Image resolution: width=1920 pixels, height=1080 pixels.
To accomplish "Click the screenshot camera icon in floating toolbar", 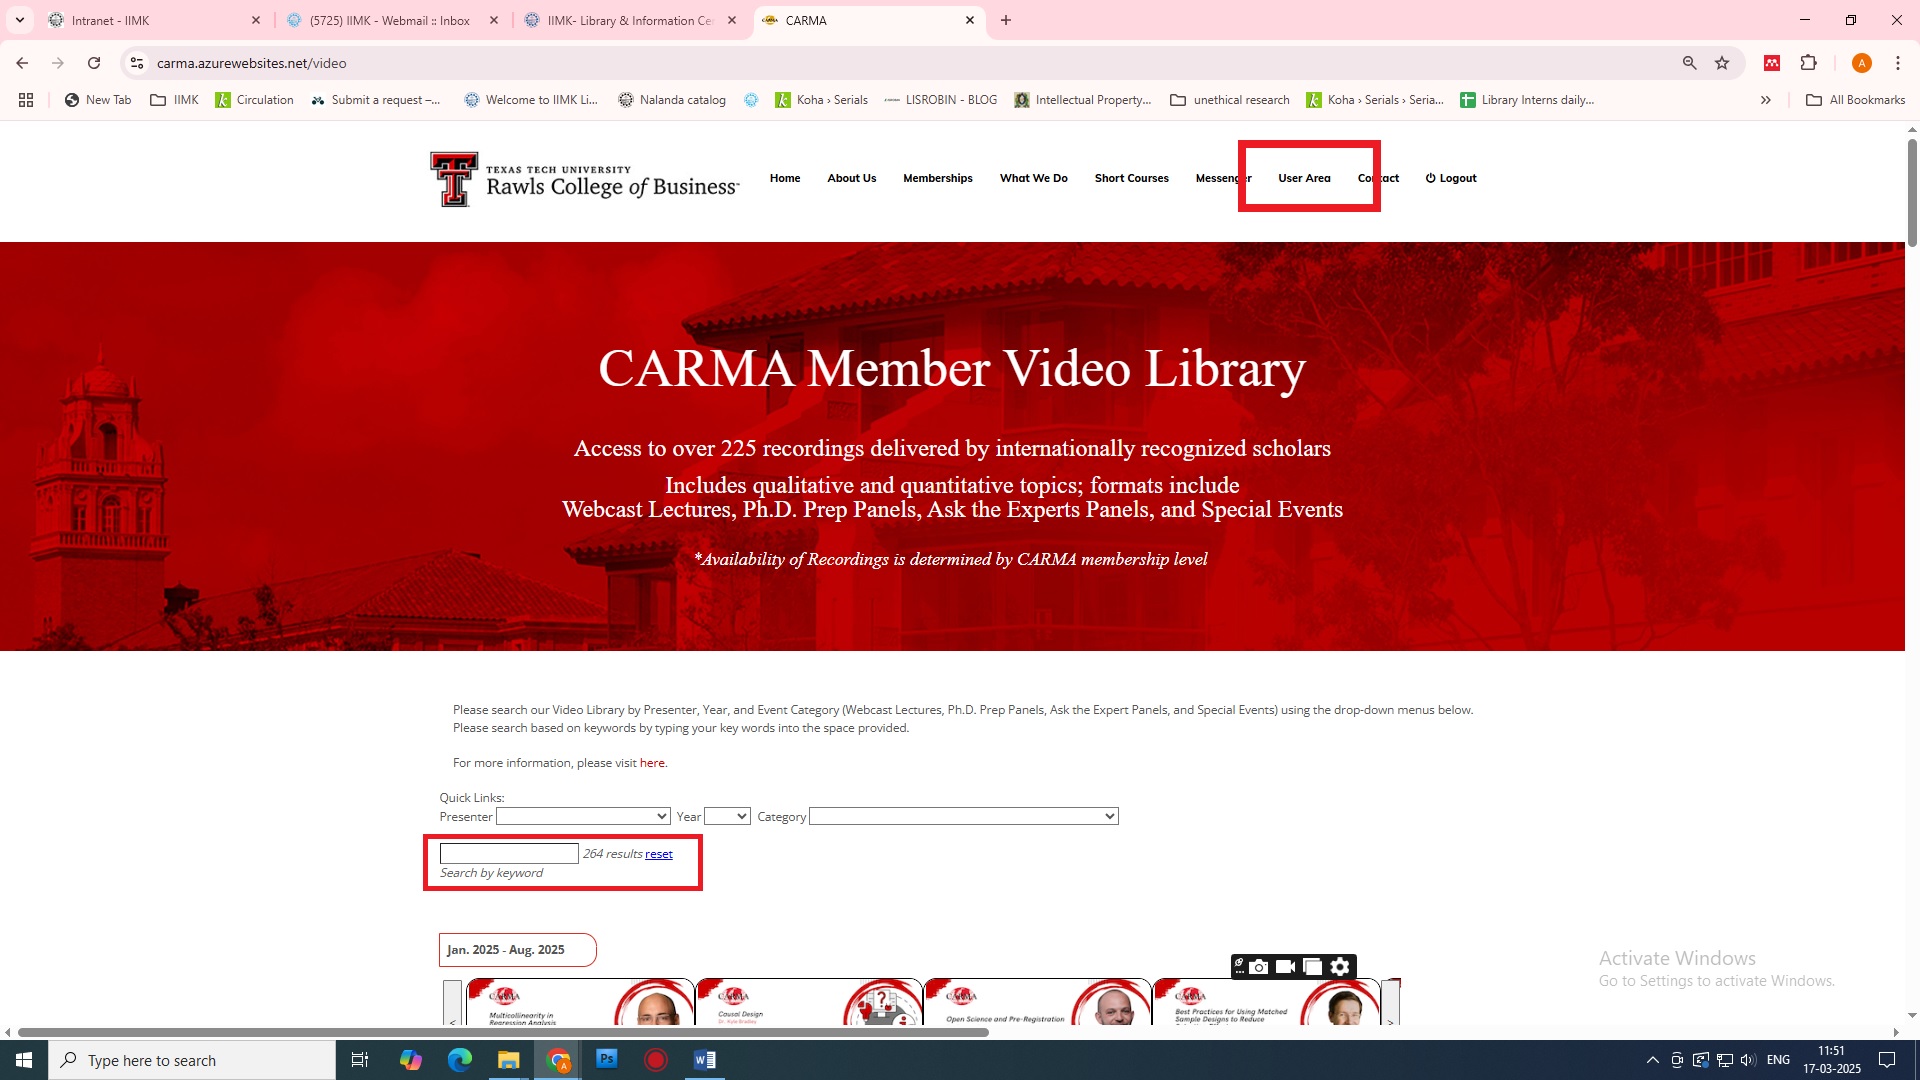I will pyautogui.click(x=1259, y=967).
